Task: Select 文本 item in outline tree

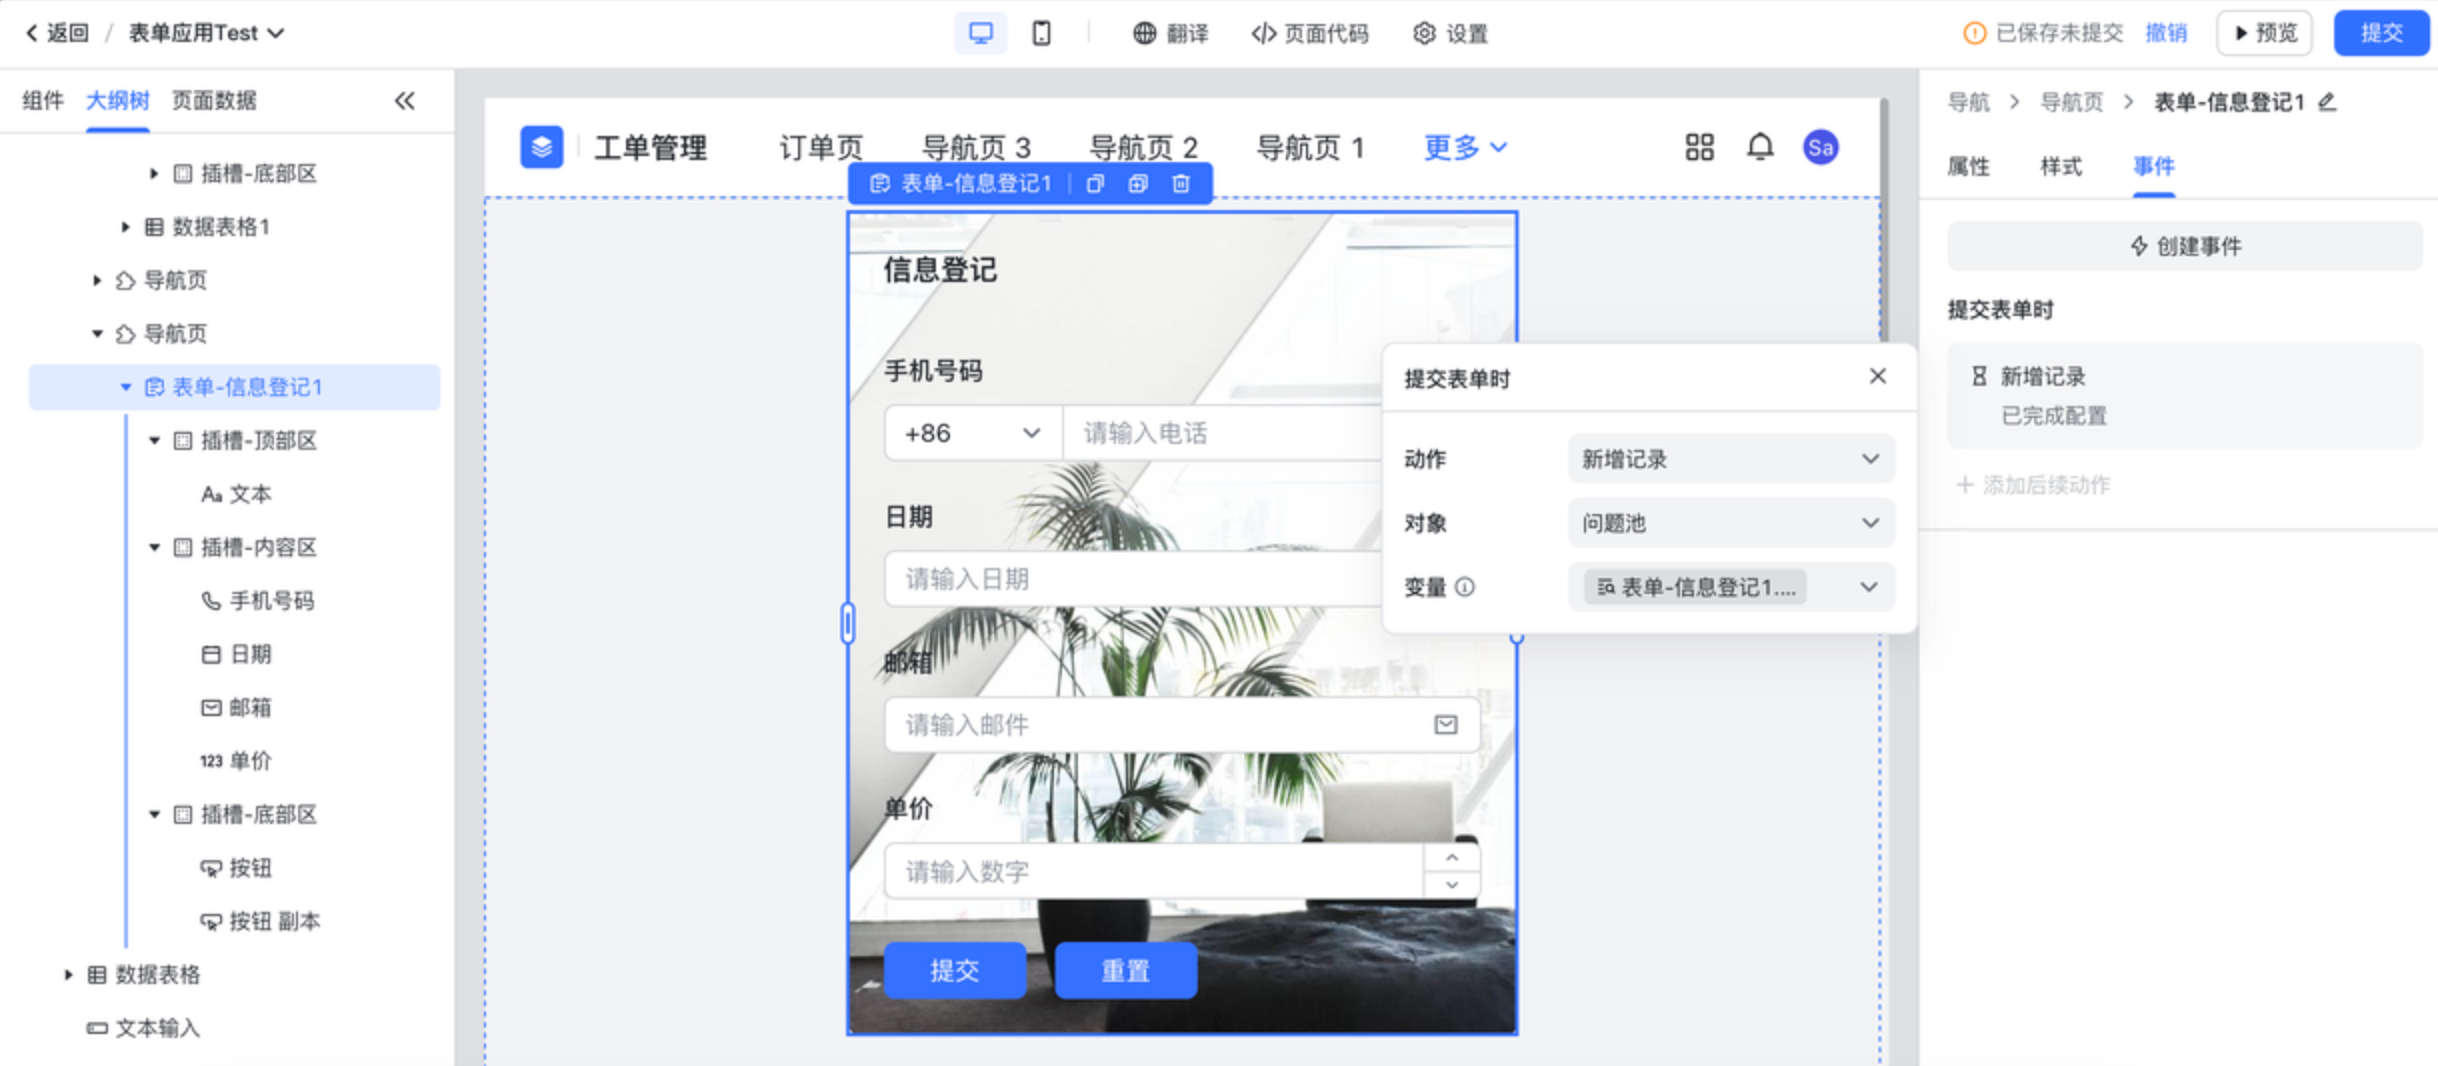Action: (236, 494)
